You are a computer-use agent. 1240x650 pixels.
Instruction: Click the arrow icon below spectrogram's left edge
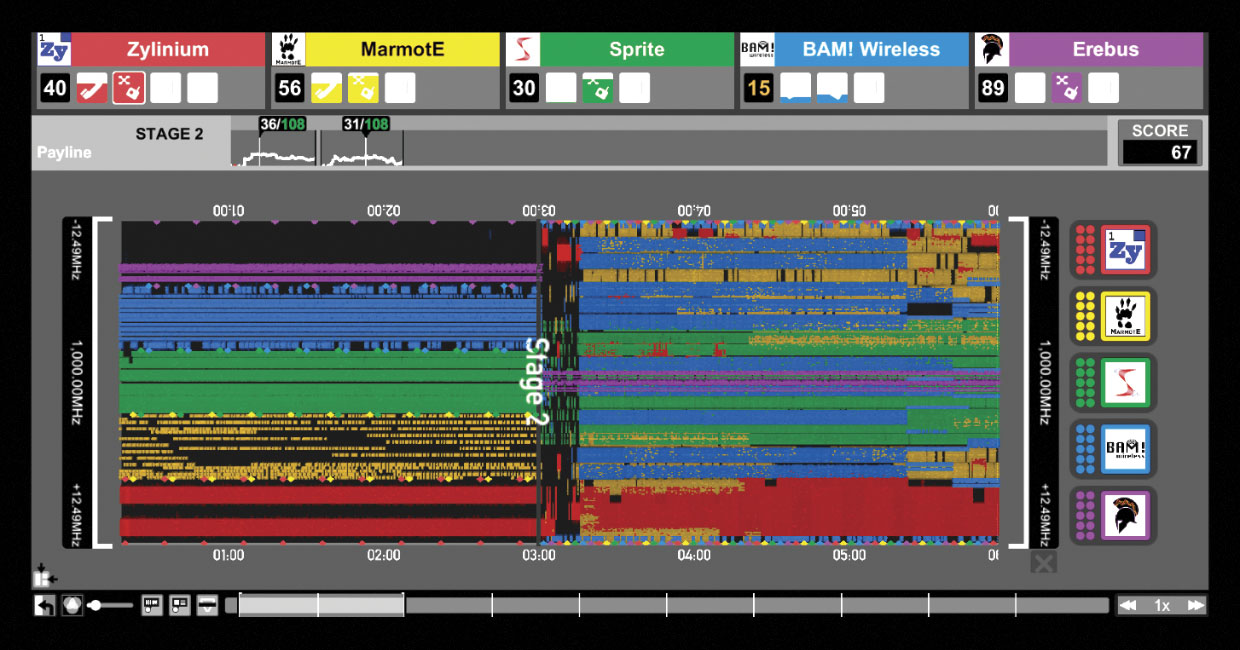[44, 575]
